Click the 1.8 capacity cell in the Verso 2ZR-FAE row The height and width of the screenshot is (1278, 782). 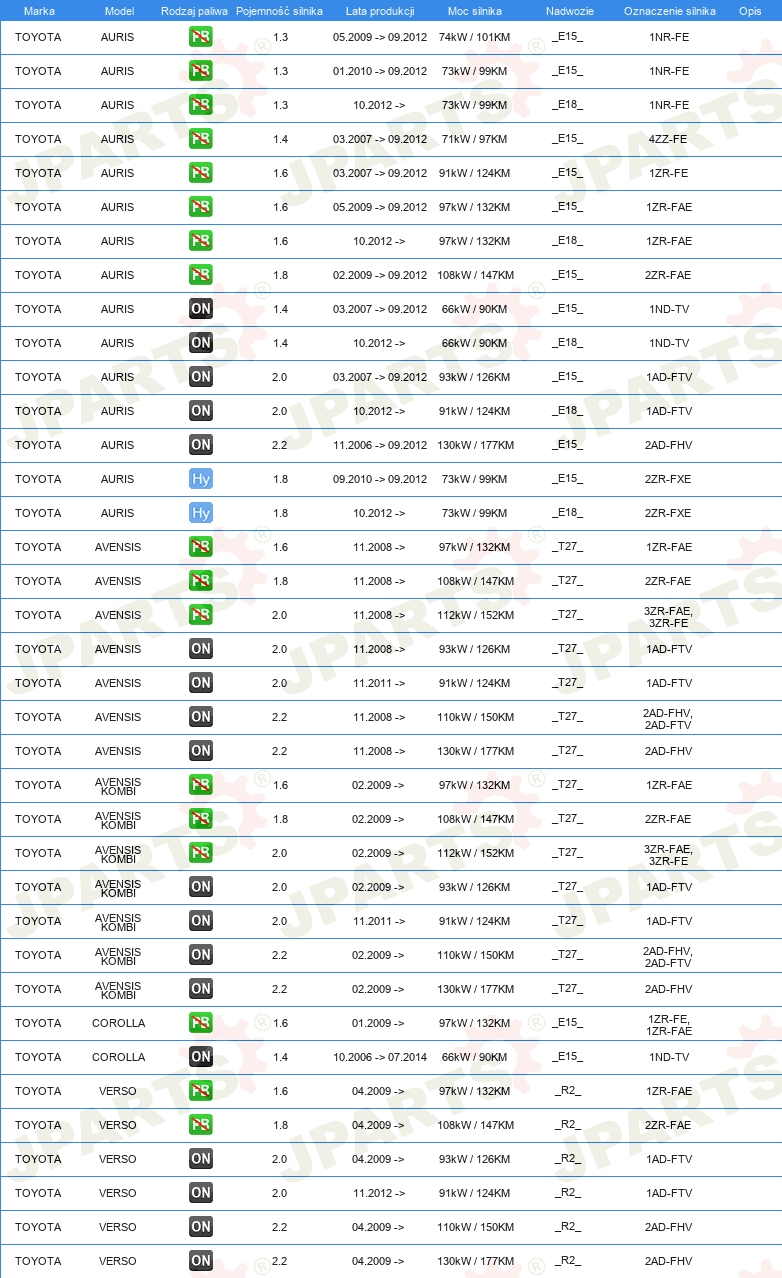[x=280, y=1125]
